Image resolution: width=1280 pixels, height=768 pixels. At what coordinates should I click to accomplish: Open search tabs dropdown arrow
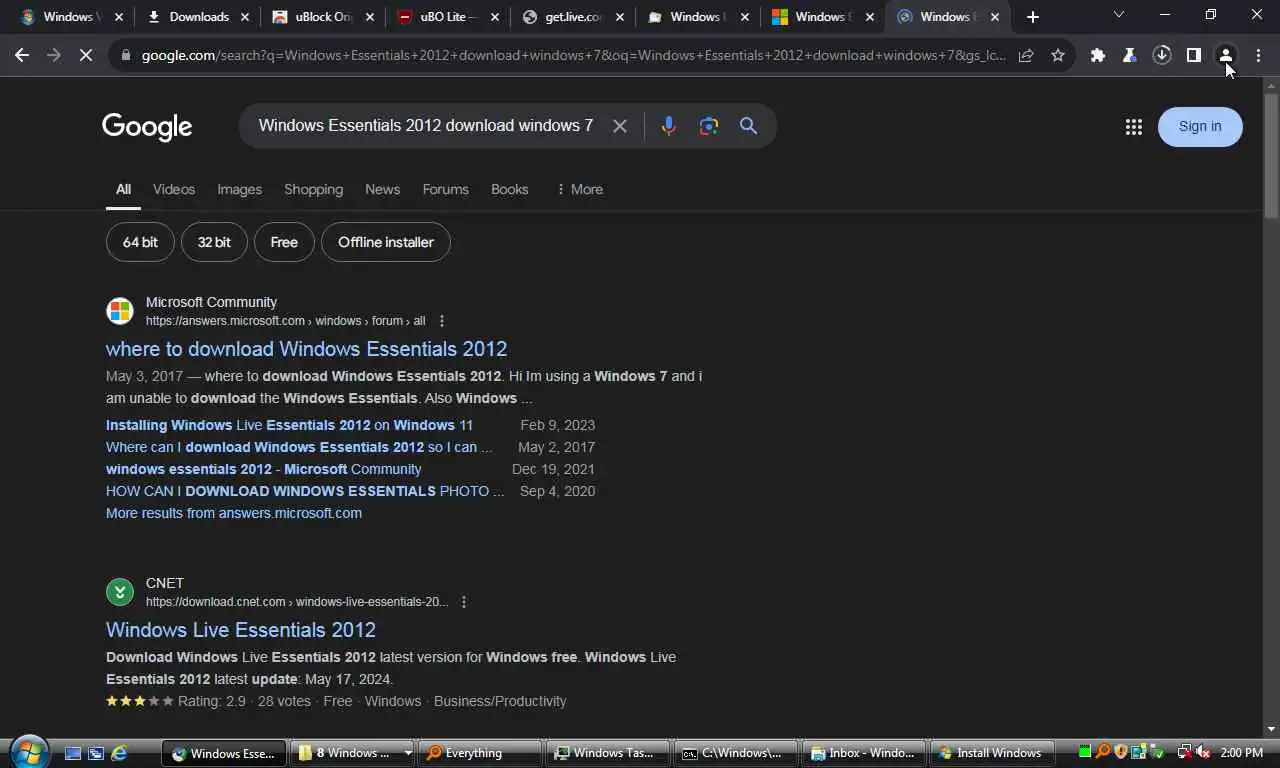1118,16
